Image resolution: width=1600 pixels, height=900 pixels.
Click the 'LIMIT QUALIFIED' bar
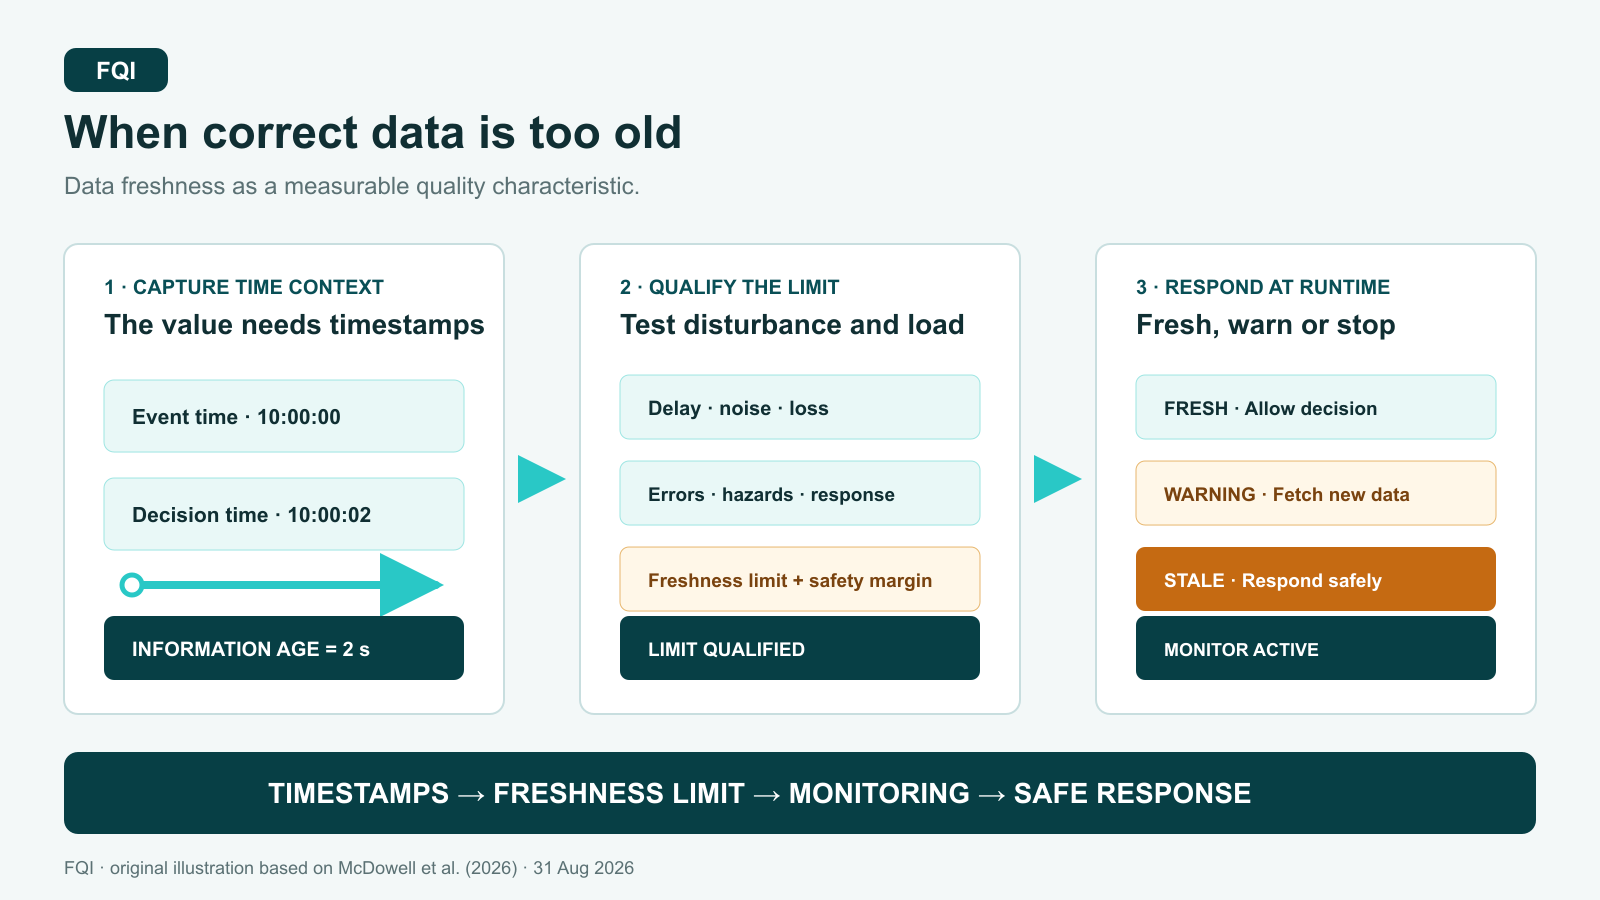pyautogui.click(x=800, y=648)
